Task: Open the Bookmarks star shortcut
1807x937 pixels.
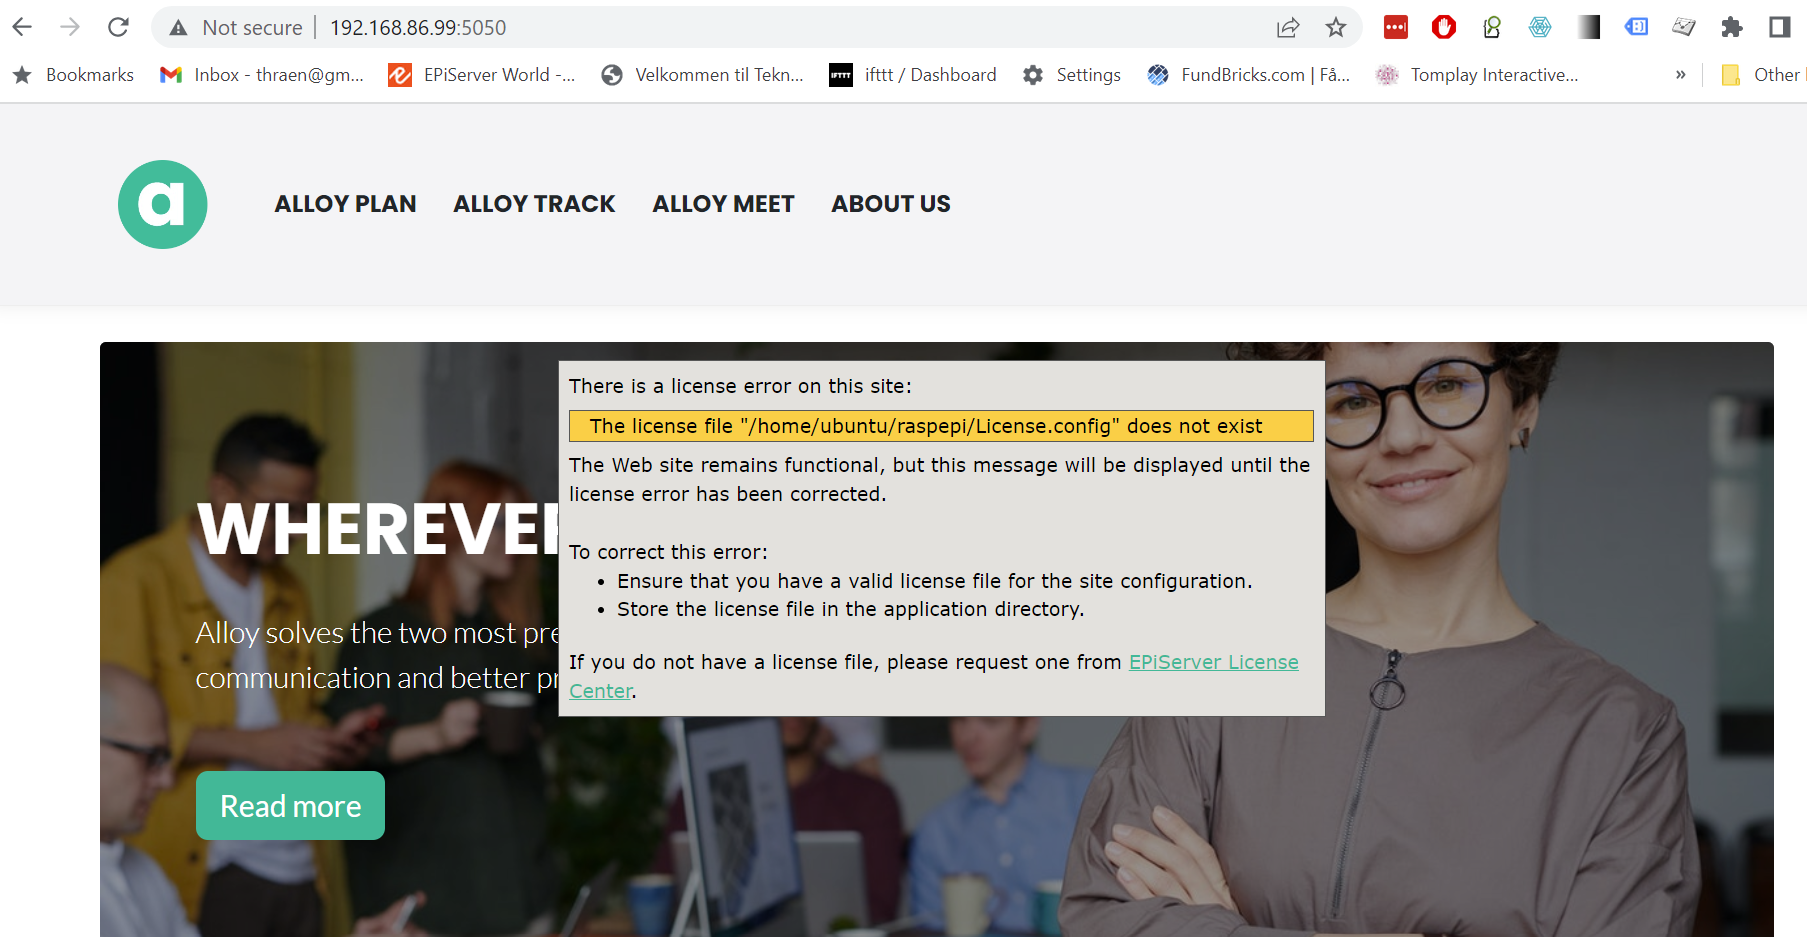Action: click(x=73, y=75)
